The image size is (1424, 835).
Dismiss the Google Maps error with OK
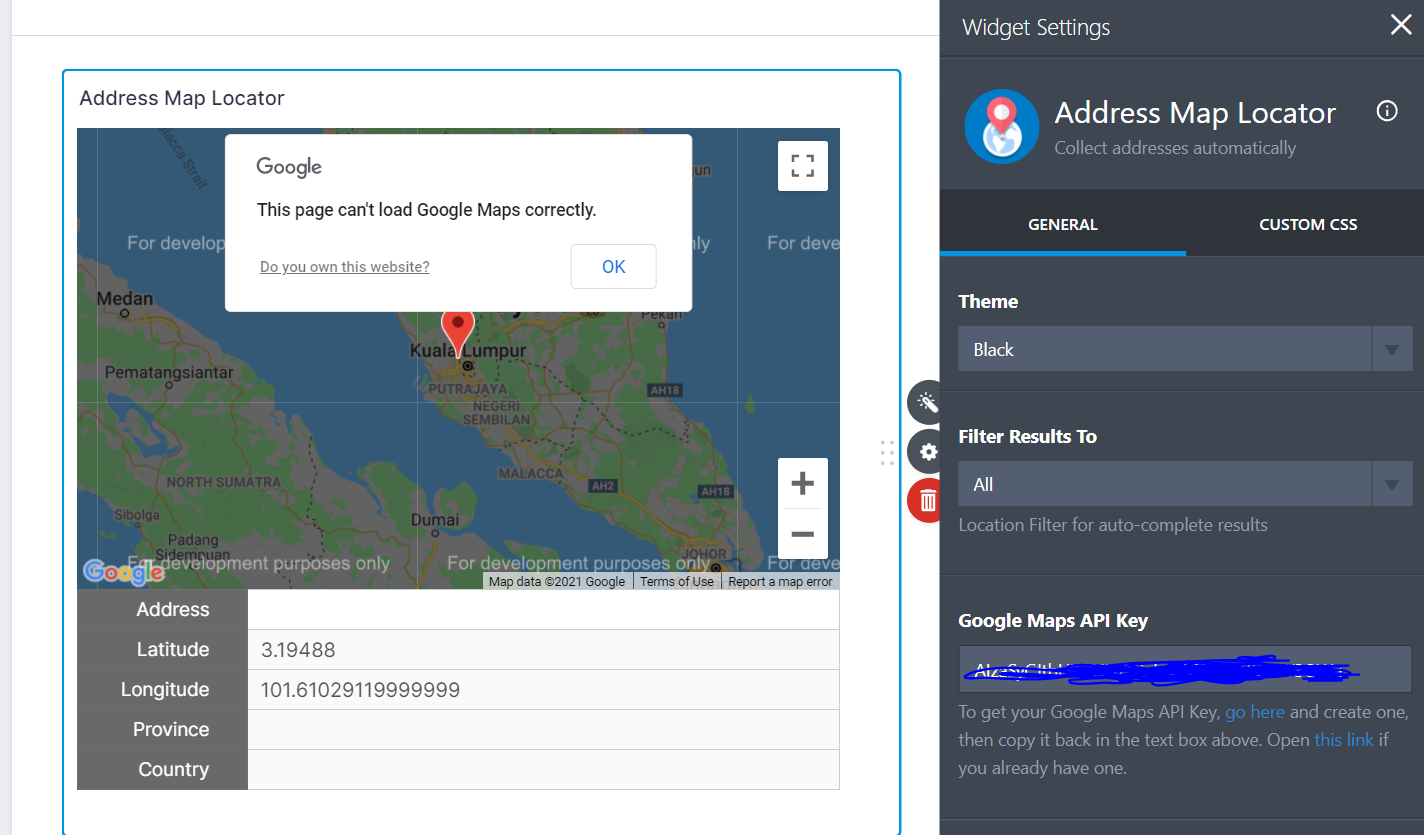click(x=613, y=266)
